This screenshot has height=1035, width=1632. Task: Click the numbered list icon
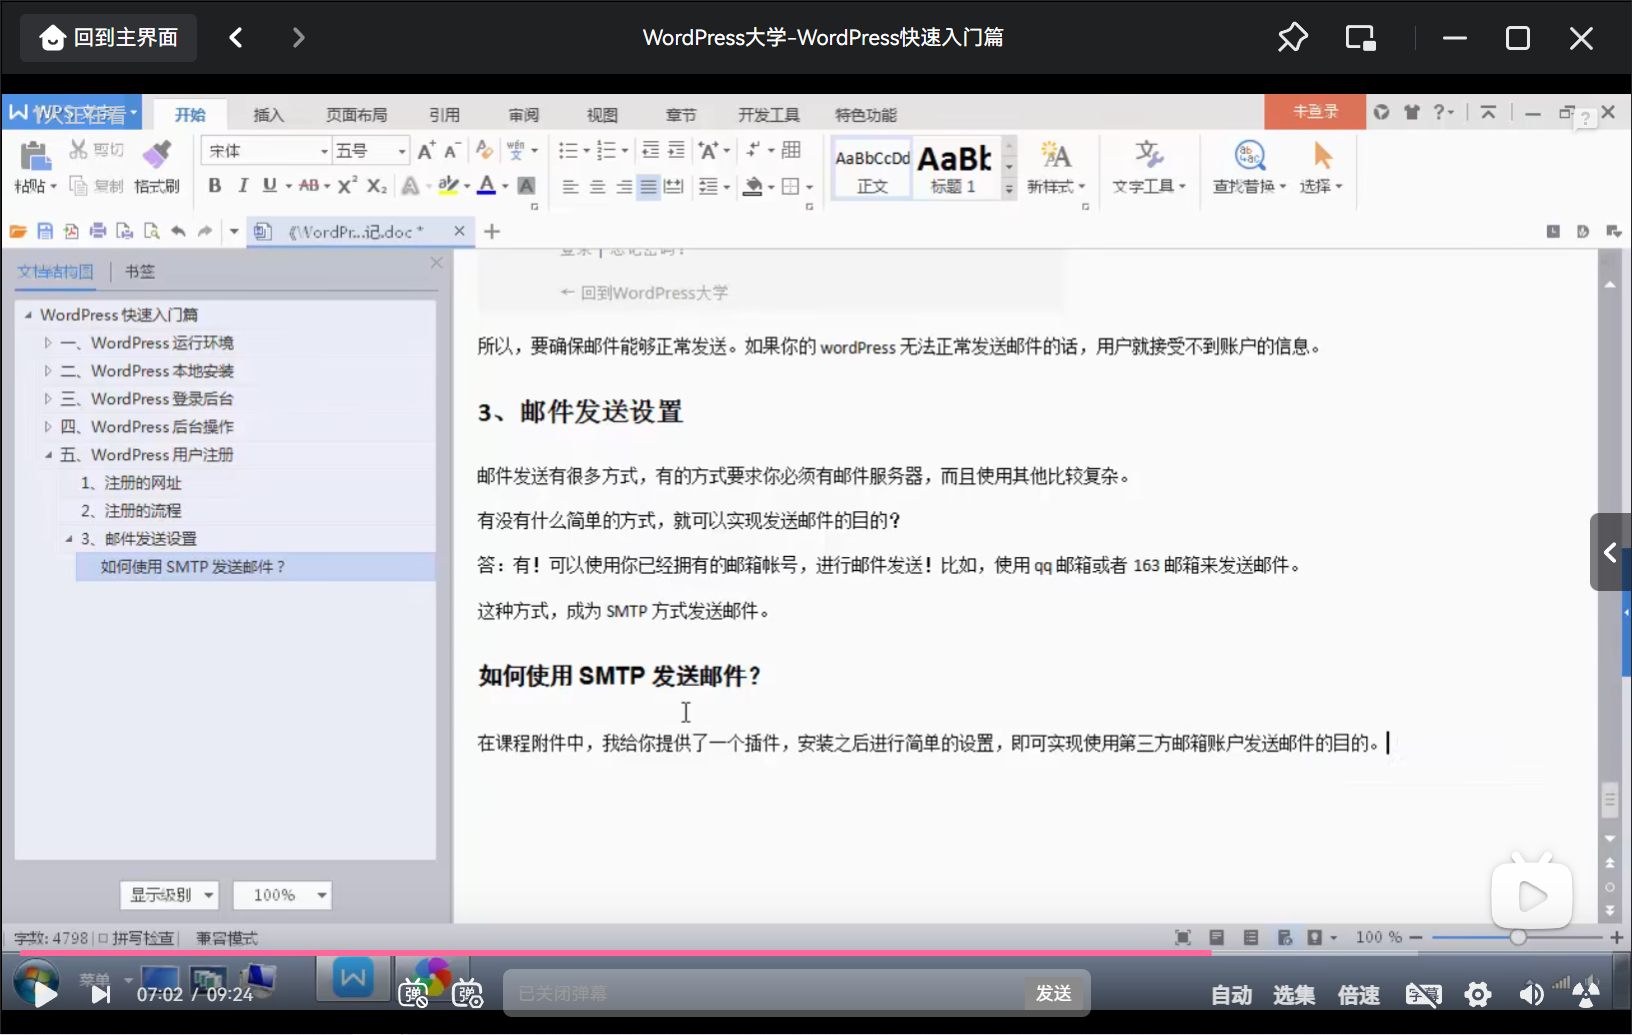pos(606,151)
